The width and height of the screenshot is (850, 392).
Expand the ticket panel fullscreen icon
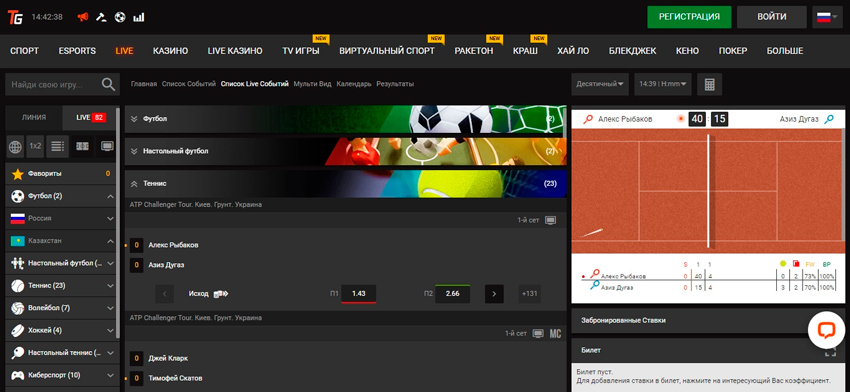[x=830, y=351]
